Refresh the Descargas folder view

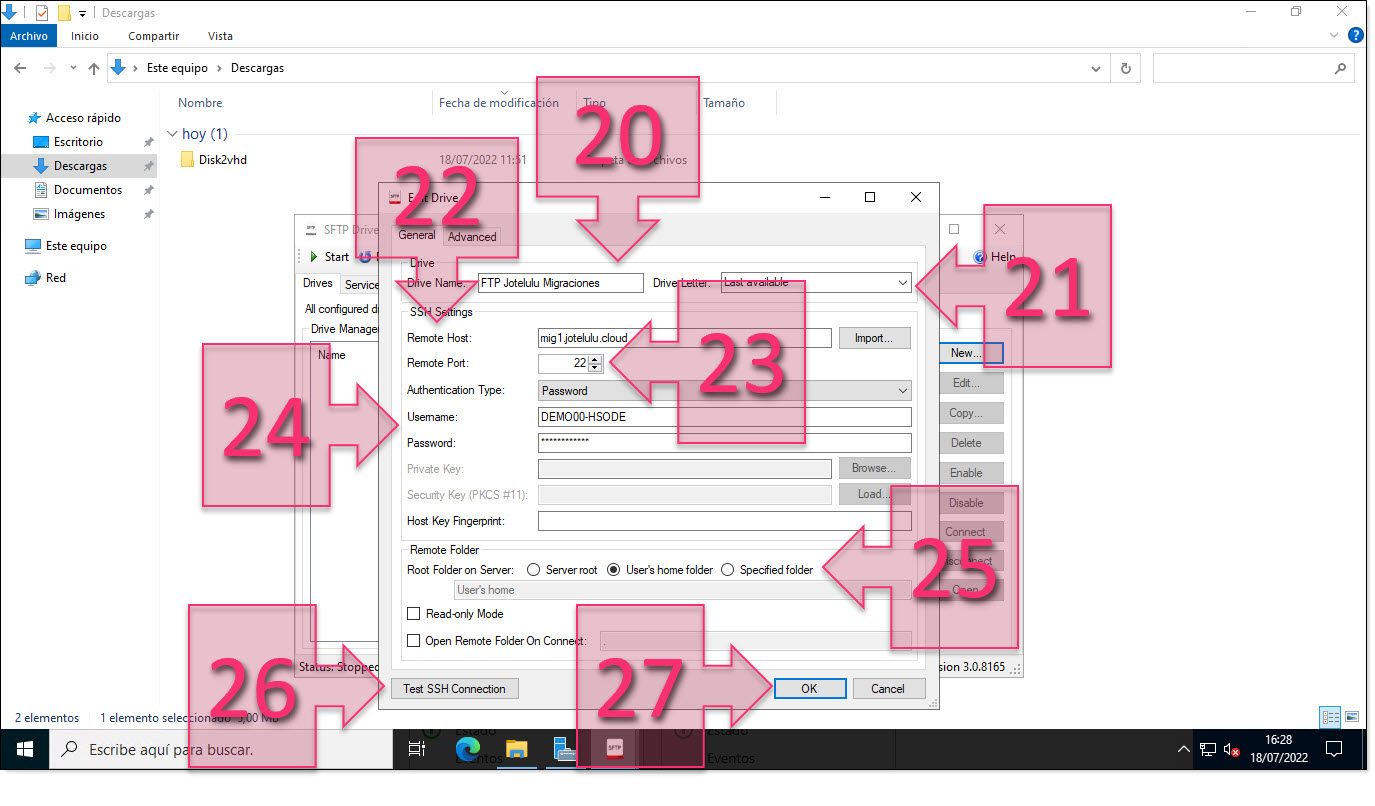1126,68
